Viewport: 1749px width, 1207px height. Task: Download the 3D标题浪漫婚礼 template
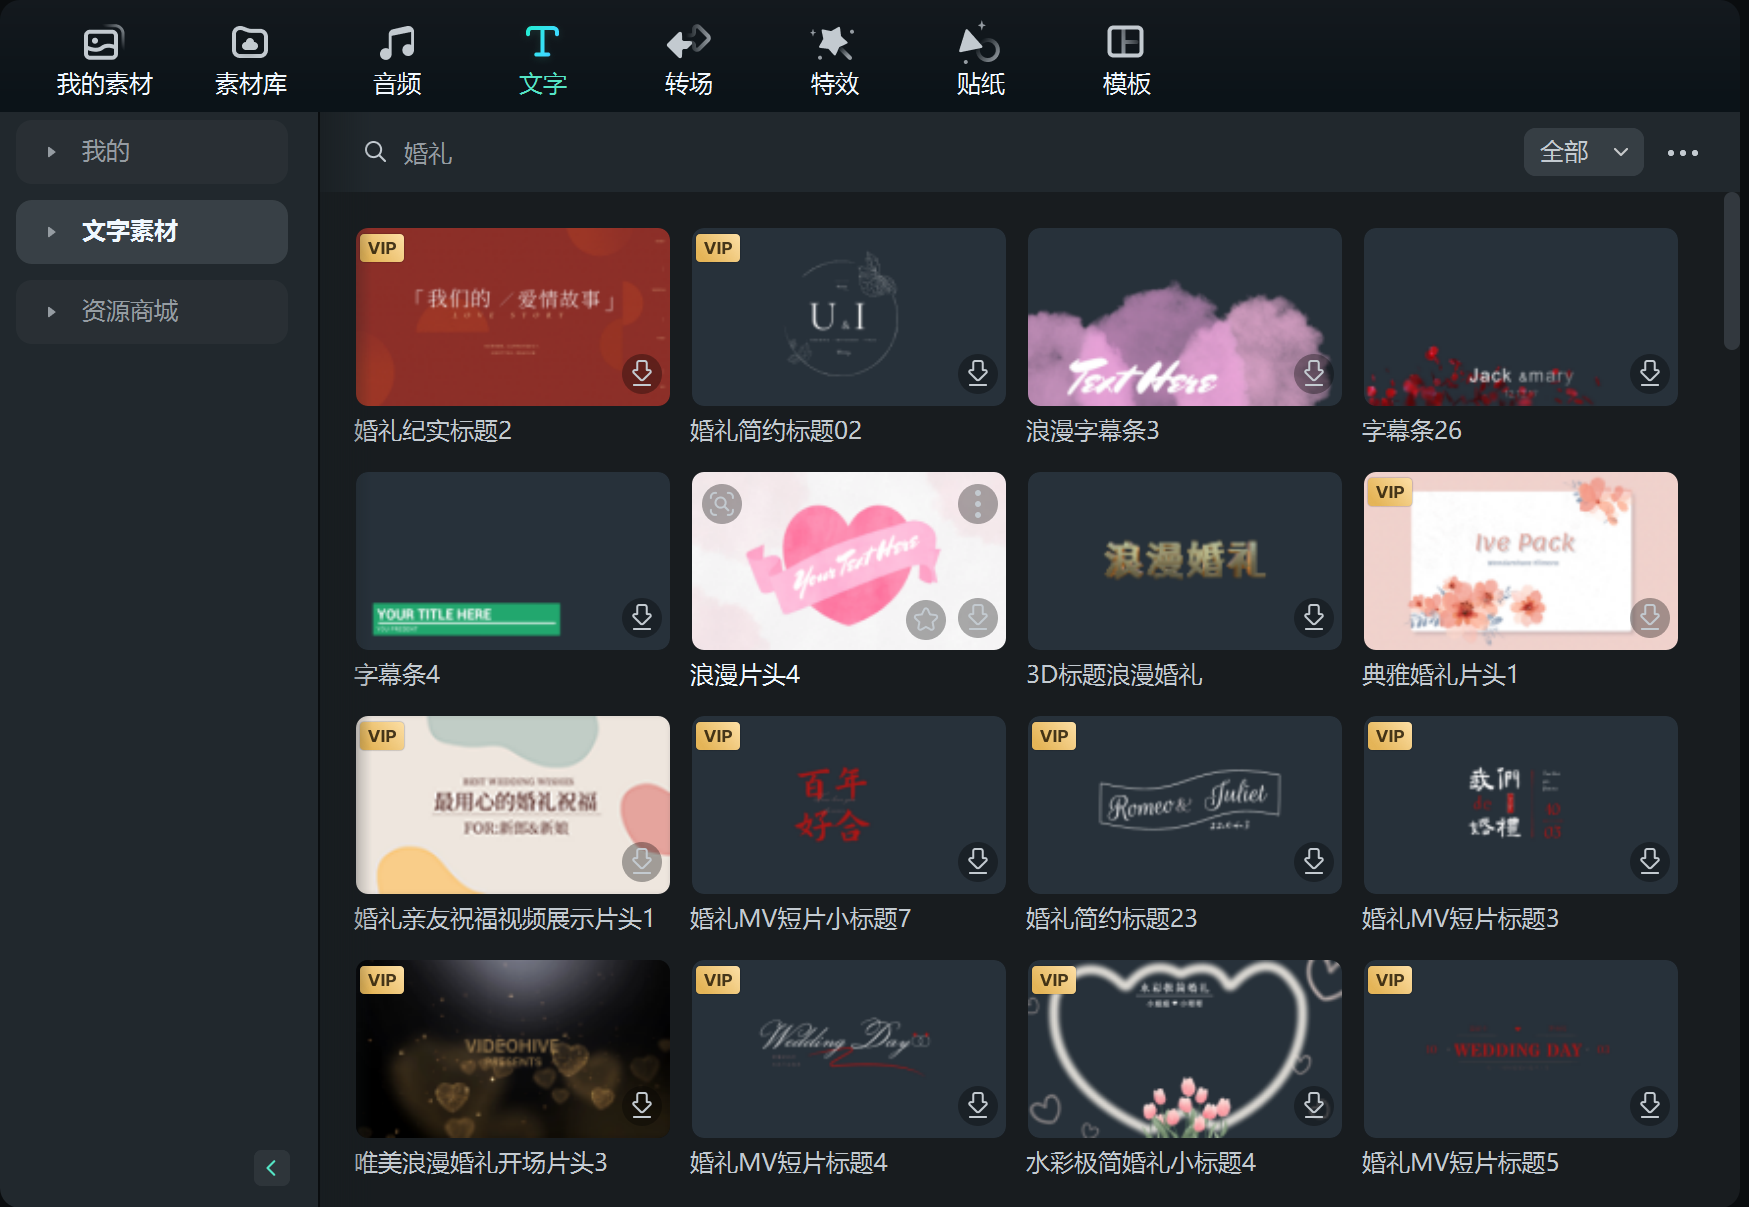[x=1313, y=618]
